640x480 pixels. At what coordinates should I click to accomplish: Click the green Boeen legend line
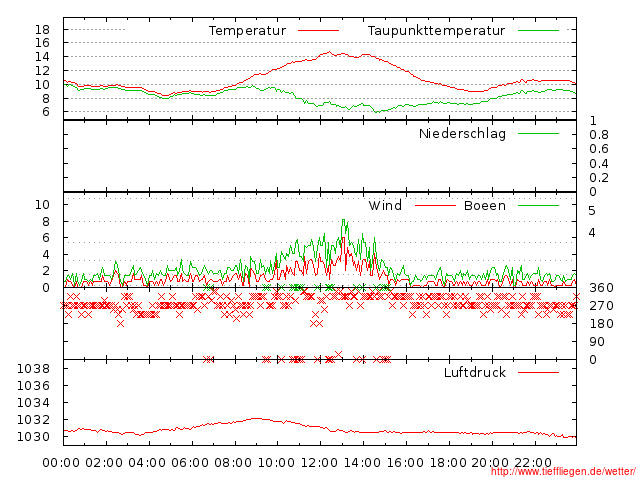point(538,205)
